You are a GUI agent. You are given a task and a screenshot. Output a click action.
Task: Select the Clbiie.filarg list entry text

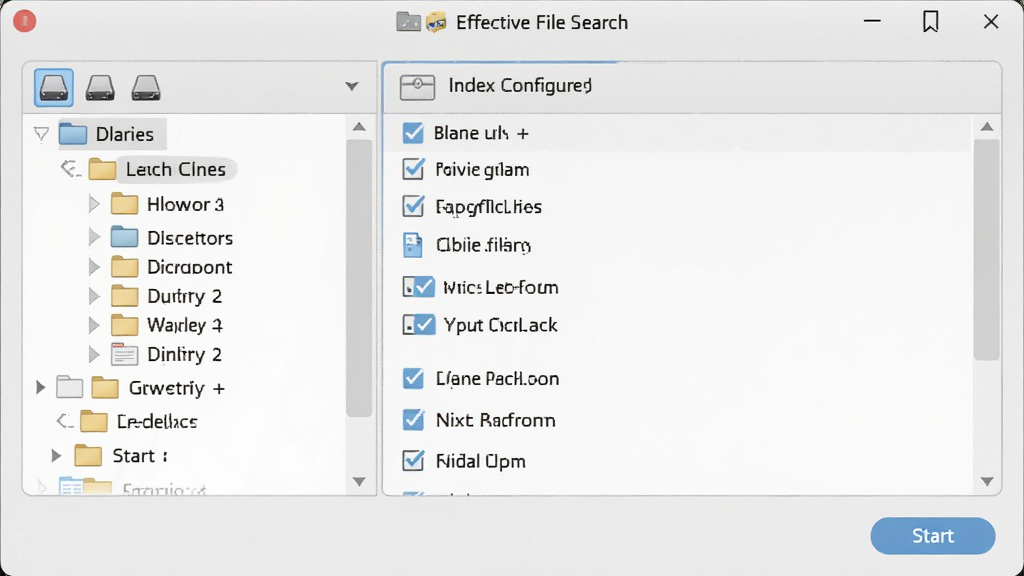[483, 246]
